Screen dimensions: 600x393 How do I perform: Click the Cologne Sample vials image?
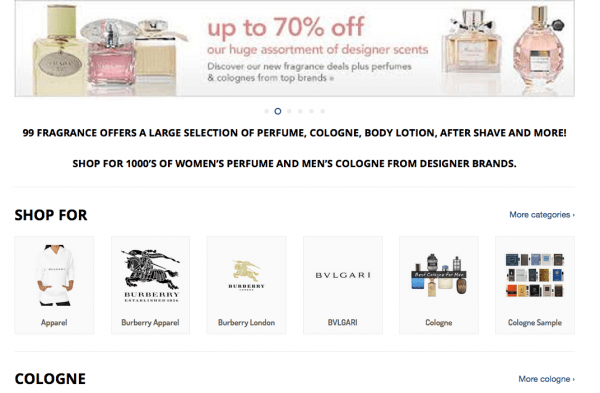coord(535,275)
